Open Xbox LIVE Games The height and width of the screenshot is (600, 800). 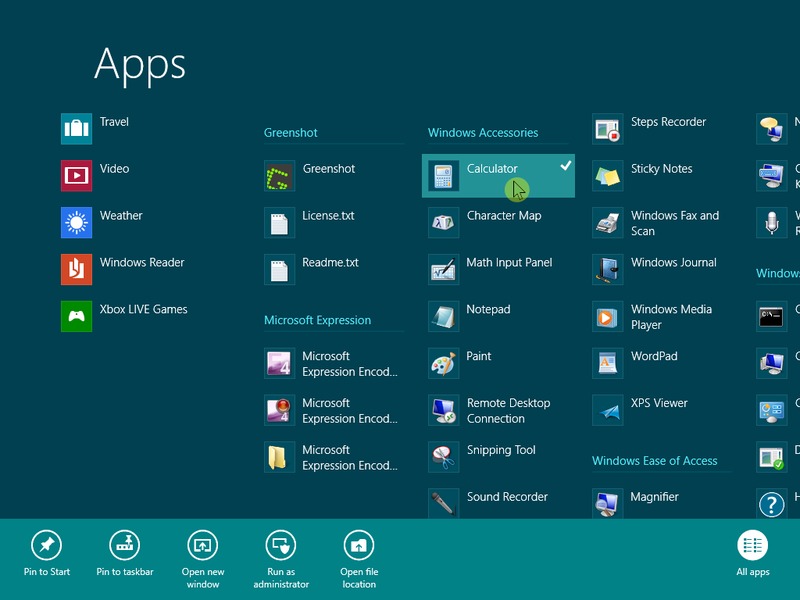pos(77,316)
